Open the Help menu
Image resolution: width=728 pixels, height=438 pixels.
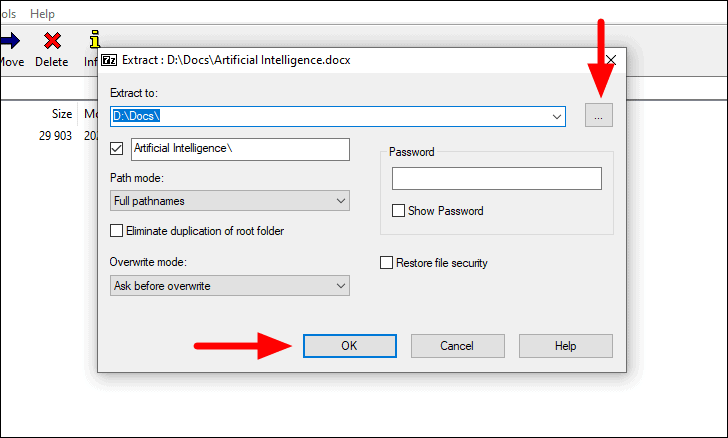pyautogui.click(x=42, y=14)
